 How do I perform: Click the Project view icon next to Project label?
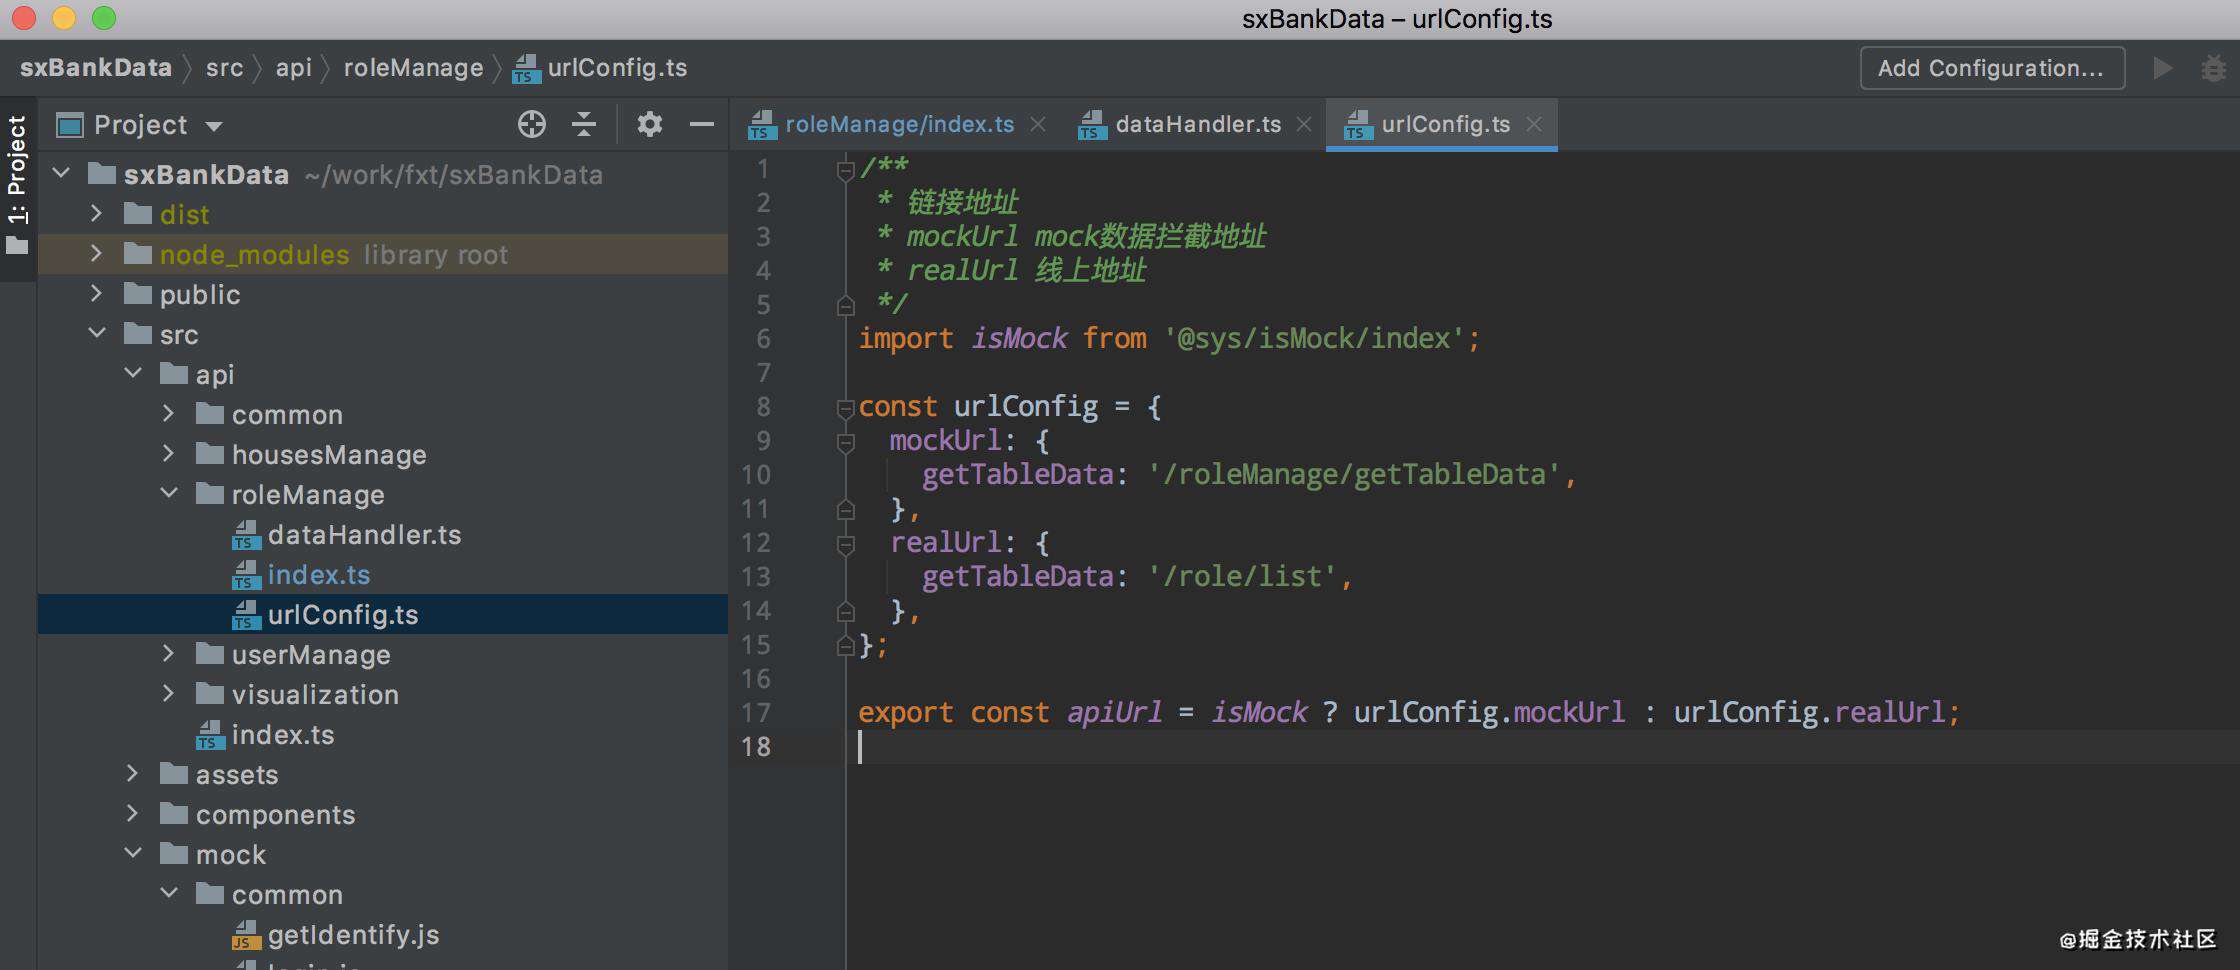point(70,125)
